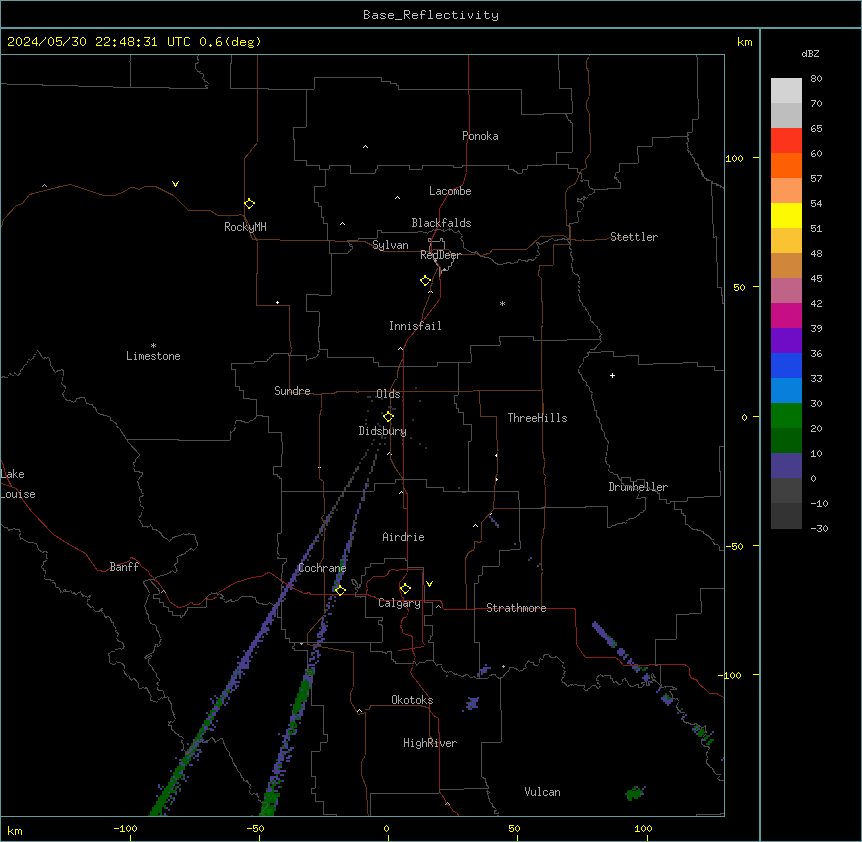Viewport: 862px width, 842px height.
Task: Click the yellow marker above Calgary label
Action: click(405, 589)
